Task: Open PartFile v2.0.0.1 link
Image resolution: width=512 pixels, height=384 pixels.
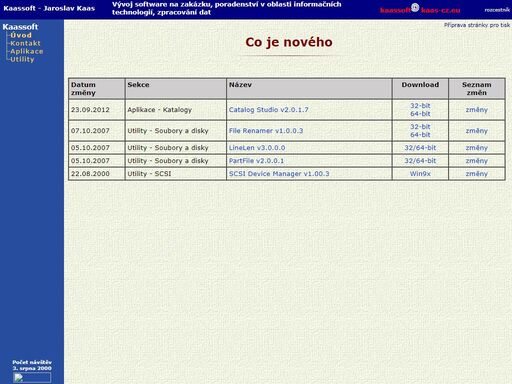Action: (256, 161)
